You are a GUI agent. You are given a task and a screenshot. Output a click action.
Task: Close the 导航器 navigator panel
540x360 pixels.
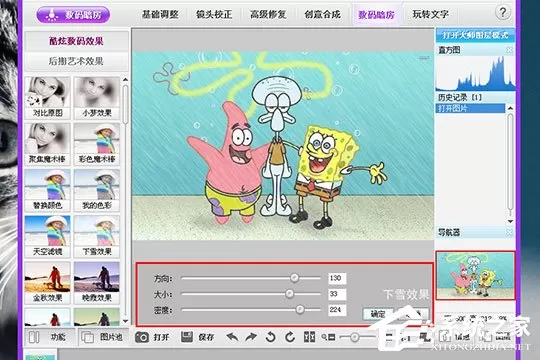tap(509, 233)
